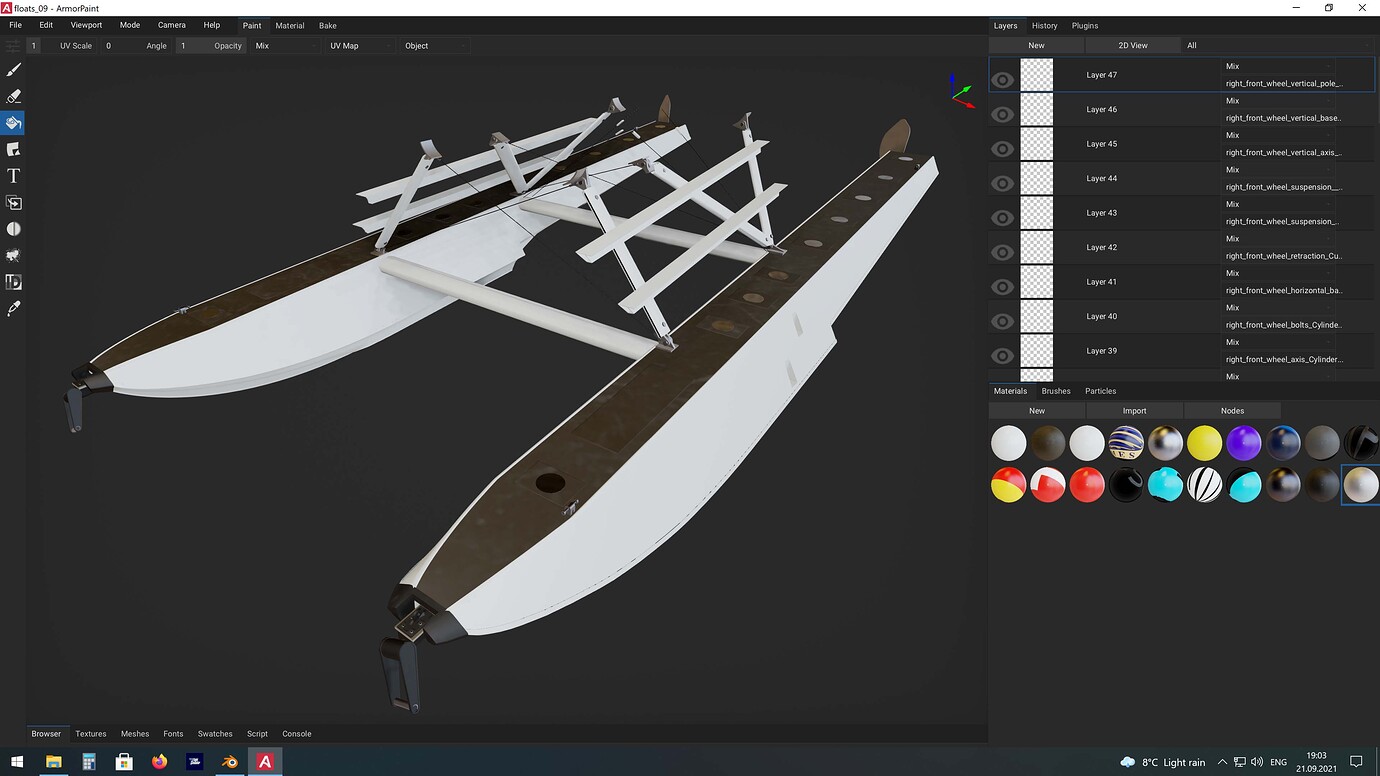Screen dimensions: 1380x776
Task: Open Blender from the taskbar
Action: [x=230, y=762]
